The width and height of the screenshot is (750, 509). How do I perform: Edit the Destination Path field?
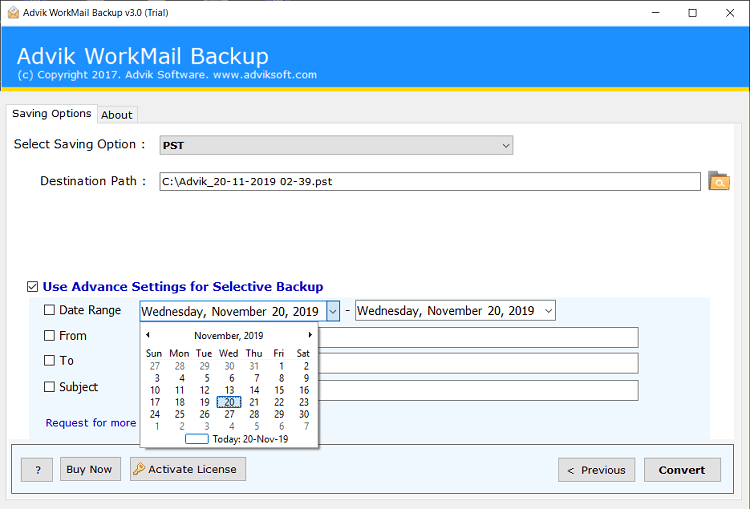(x=430, y=181)
